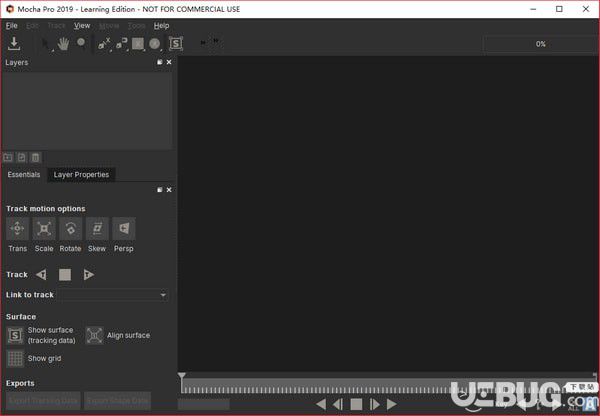Click Track backwards button

pos(41,275)
